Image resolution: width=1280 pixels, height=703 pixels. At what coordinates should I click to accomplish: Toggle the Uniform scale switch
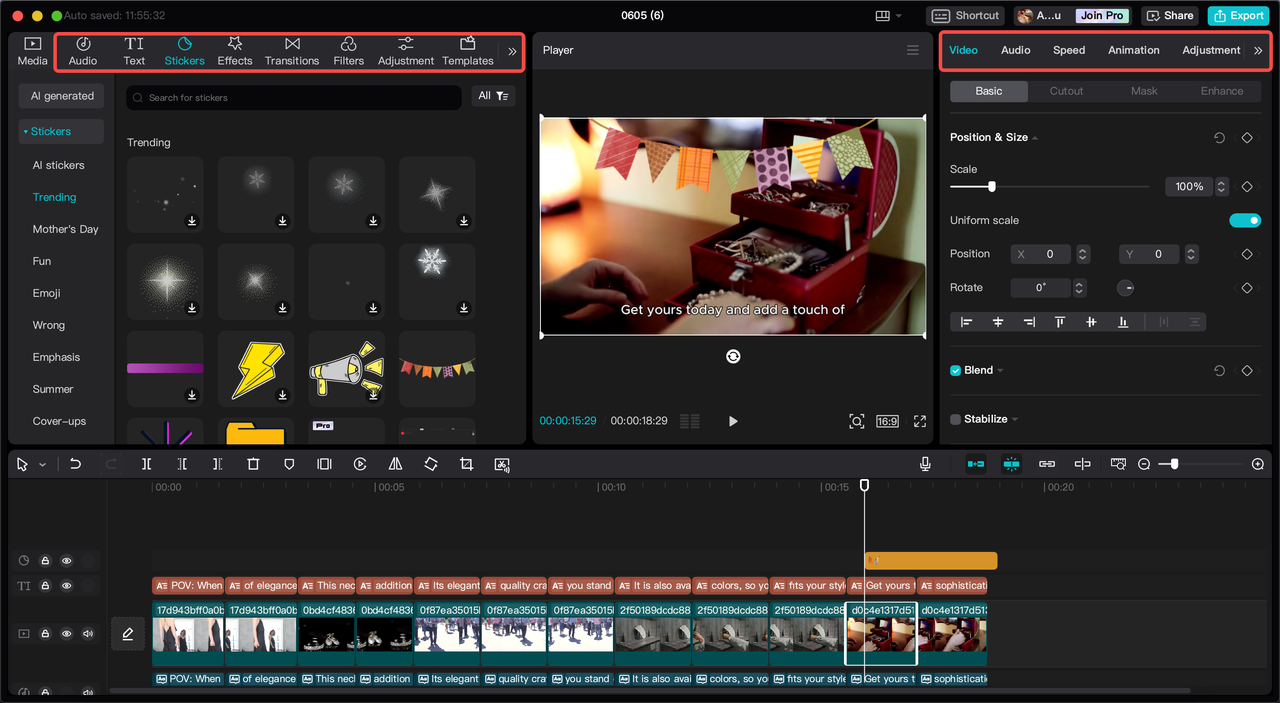tap(1245, 220)
